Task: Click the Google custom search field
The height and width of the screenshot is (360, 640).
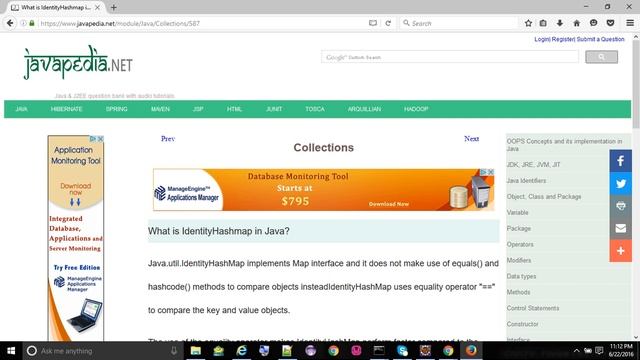Action: [x=450, y=57]
